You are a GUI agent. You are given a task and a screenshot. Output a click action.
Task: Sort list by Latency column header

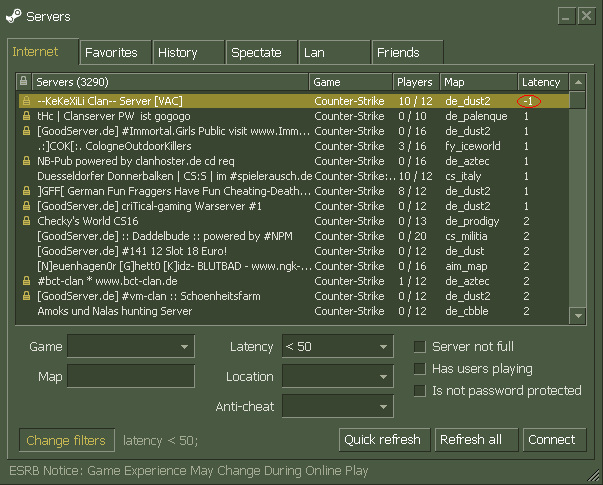pyautogui.click(x=543, y=82)
